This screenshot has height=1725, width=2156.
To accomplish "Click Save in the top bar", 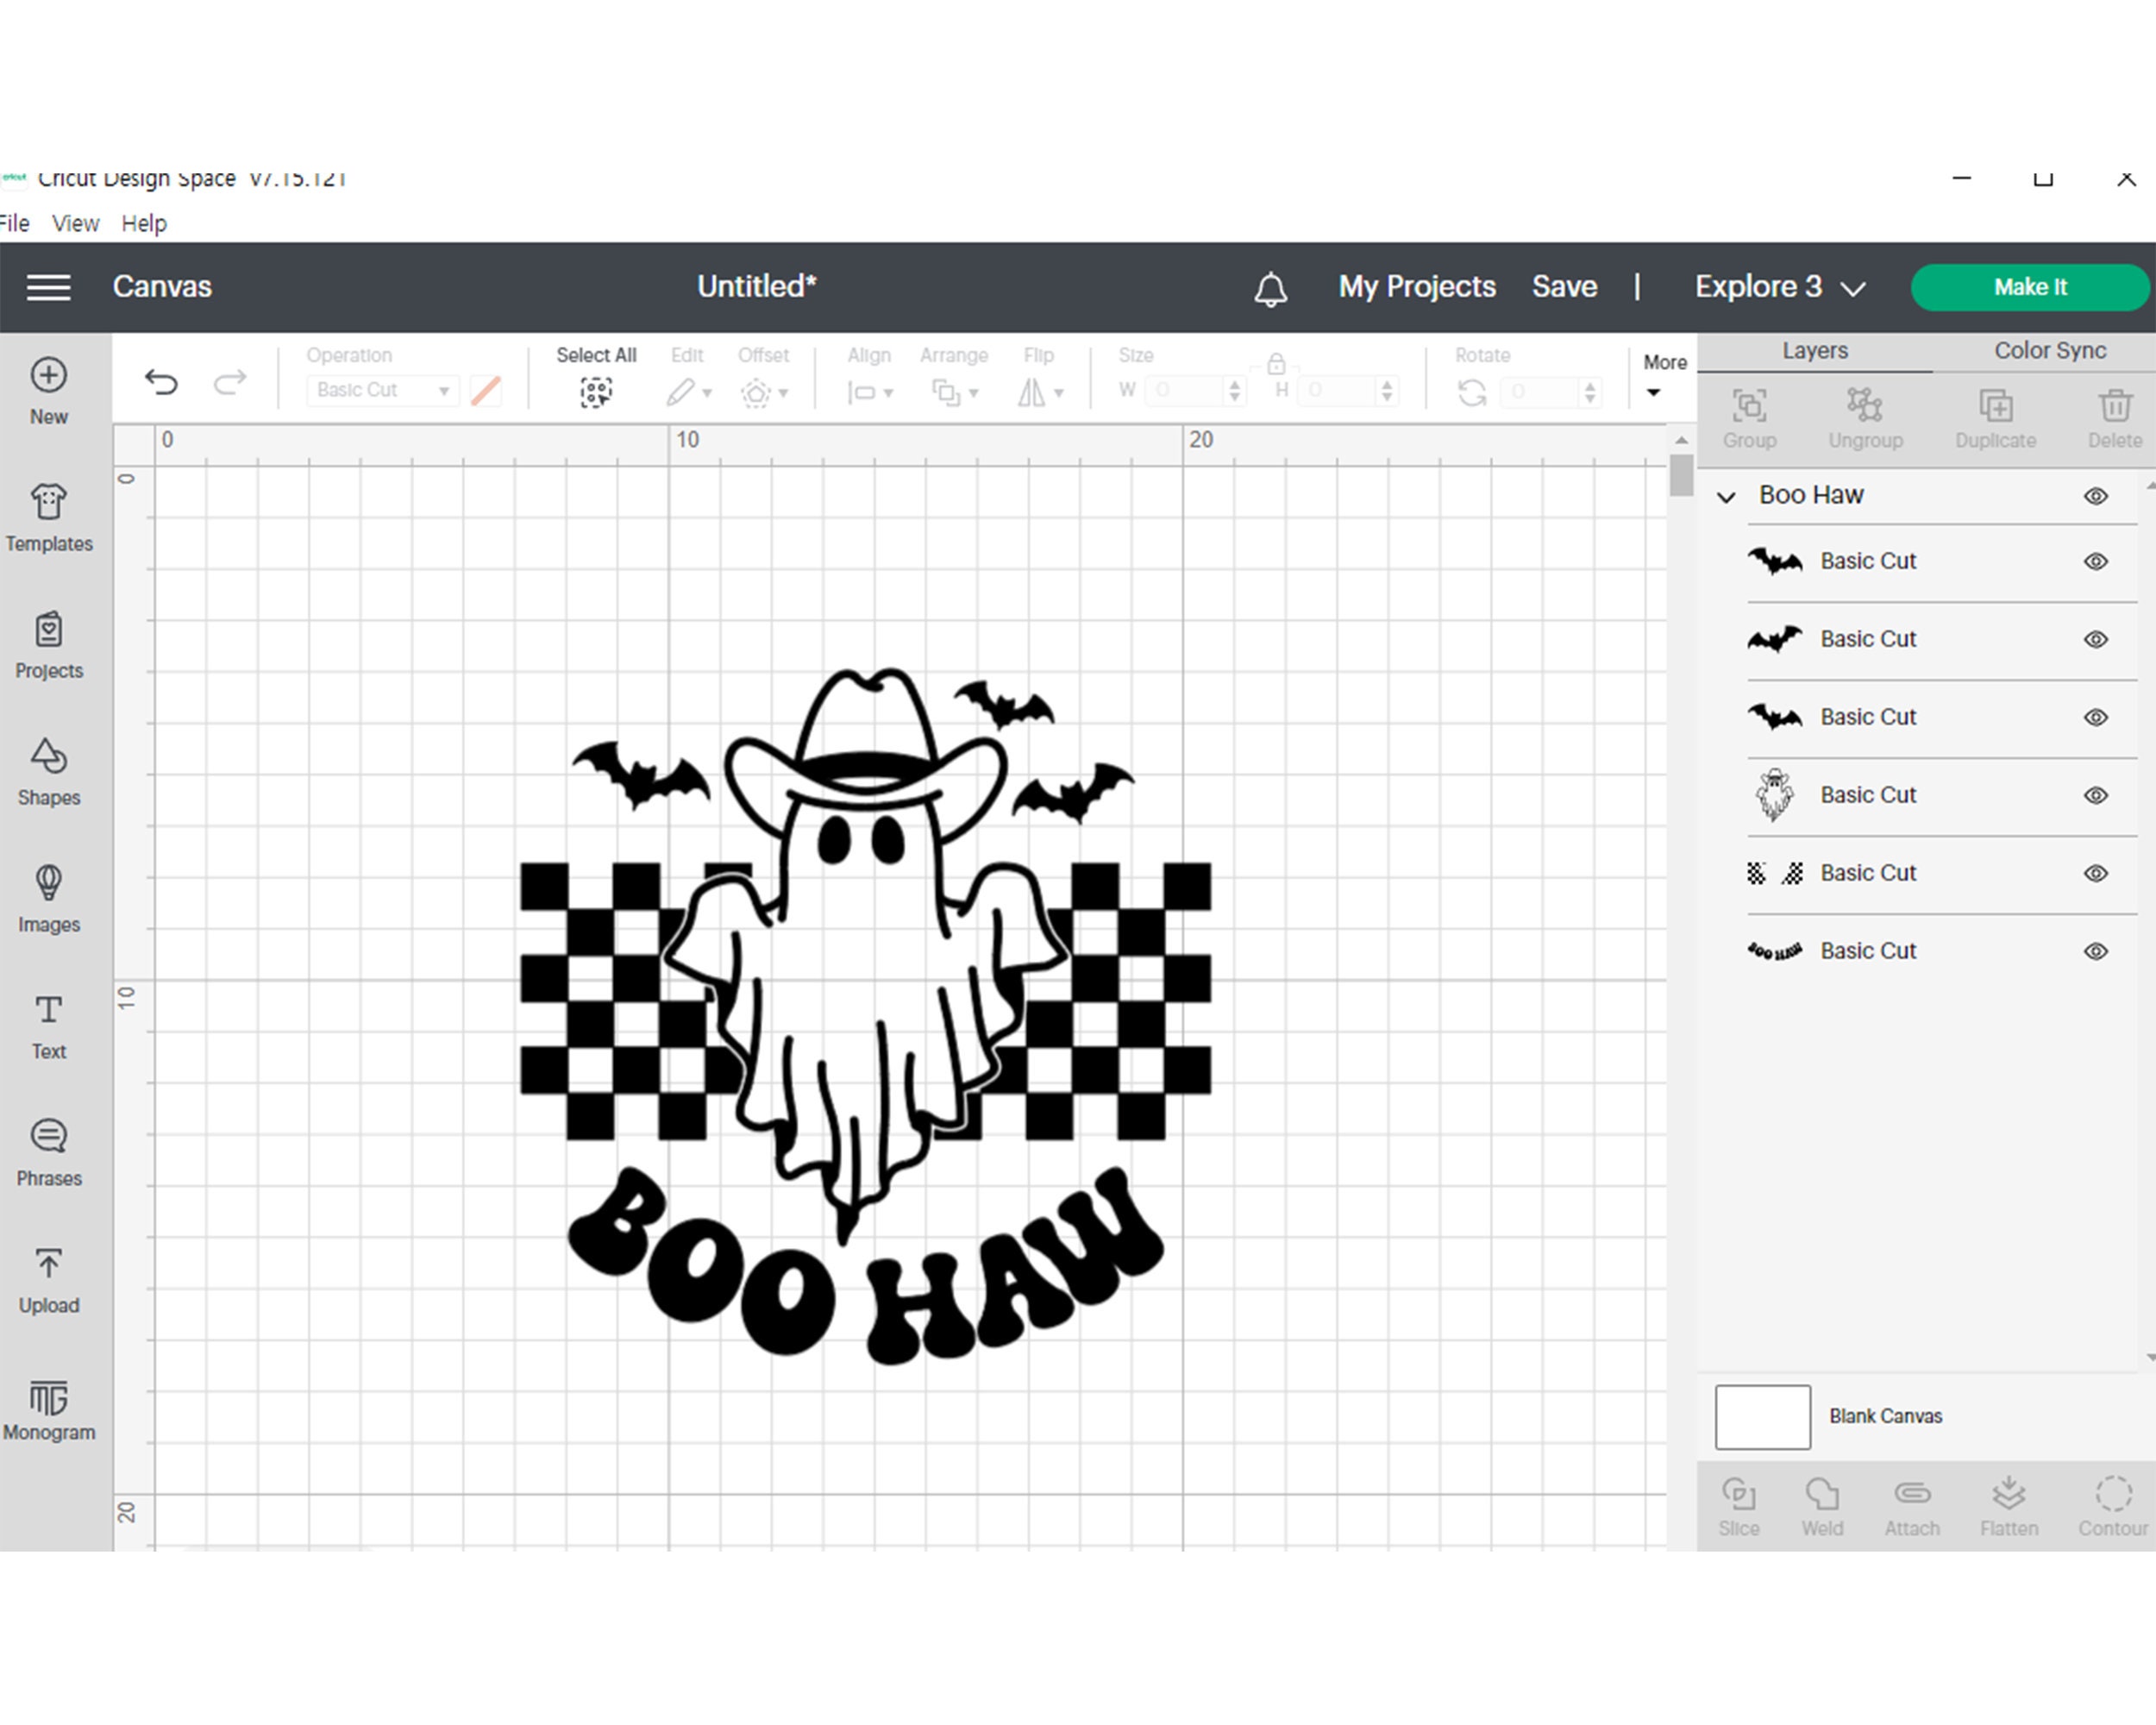I will coord(1563,287).
